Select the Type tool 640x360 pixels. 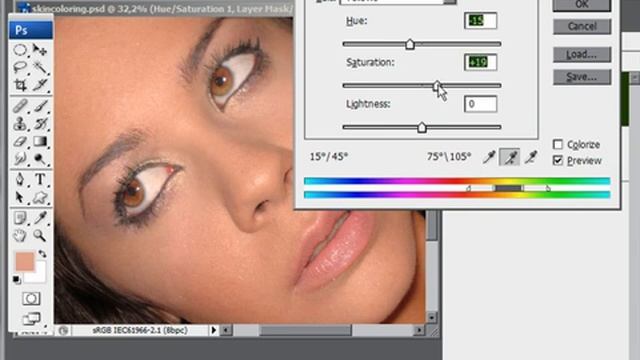pyautogui.click(x=40, y=180)
